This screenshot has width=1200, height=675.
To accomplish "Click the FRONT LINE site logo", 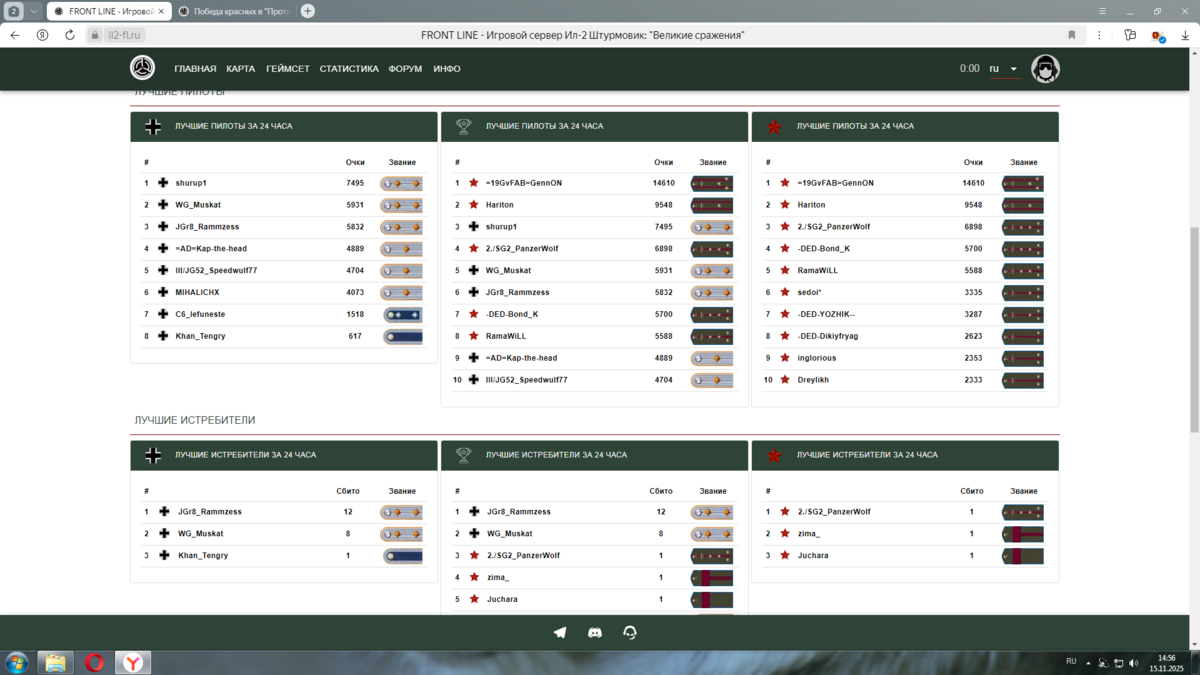I will (x=143, y=68).
